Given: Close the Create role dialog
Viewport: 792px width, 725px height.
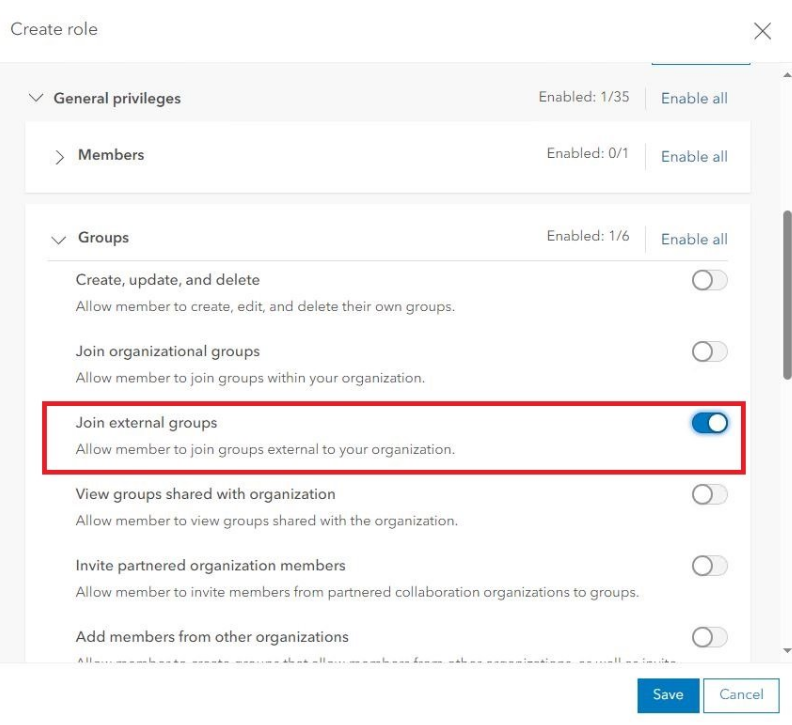Looking at the screenshot, I should [762, 31].
